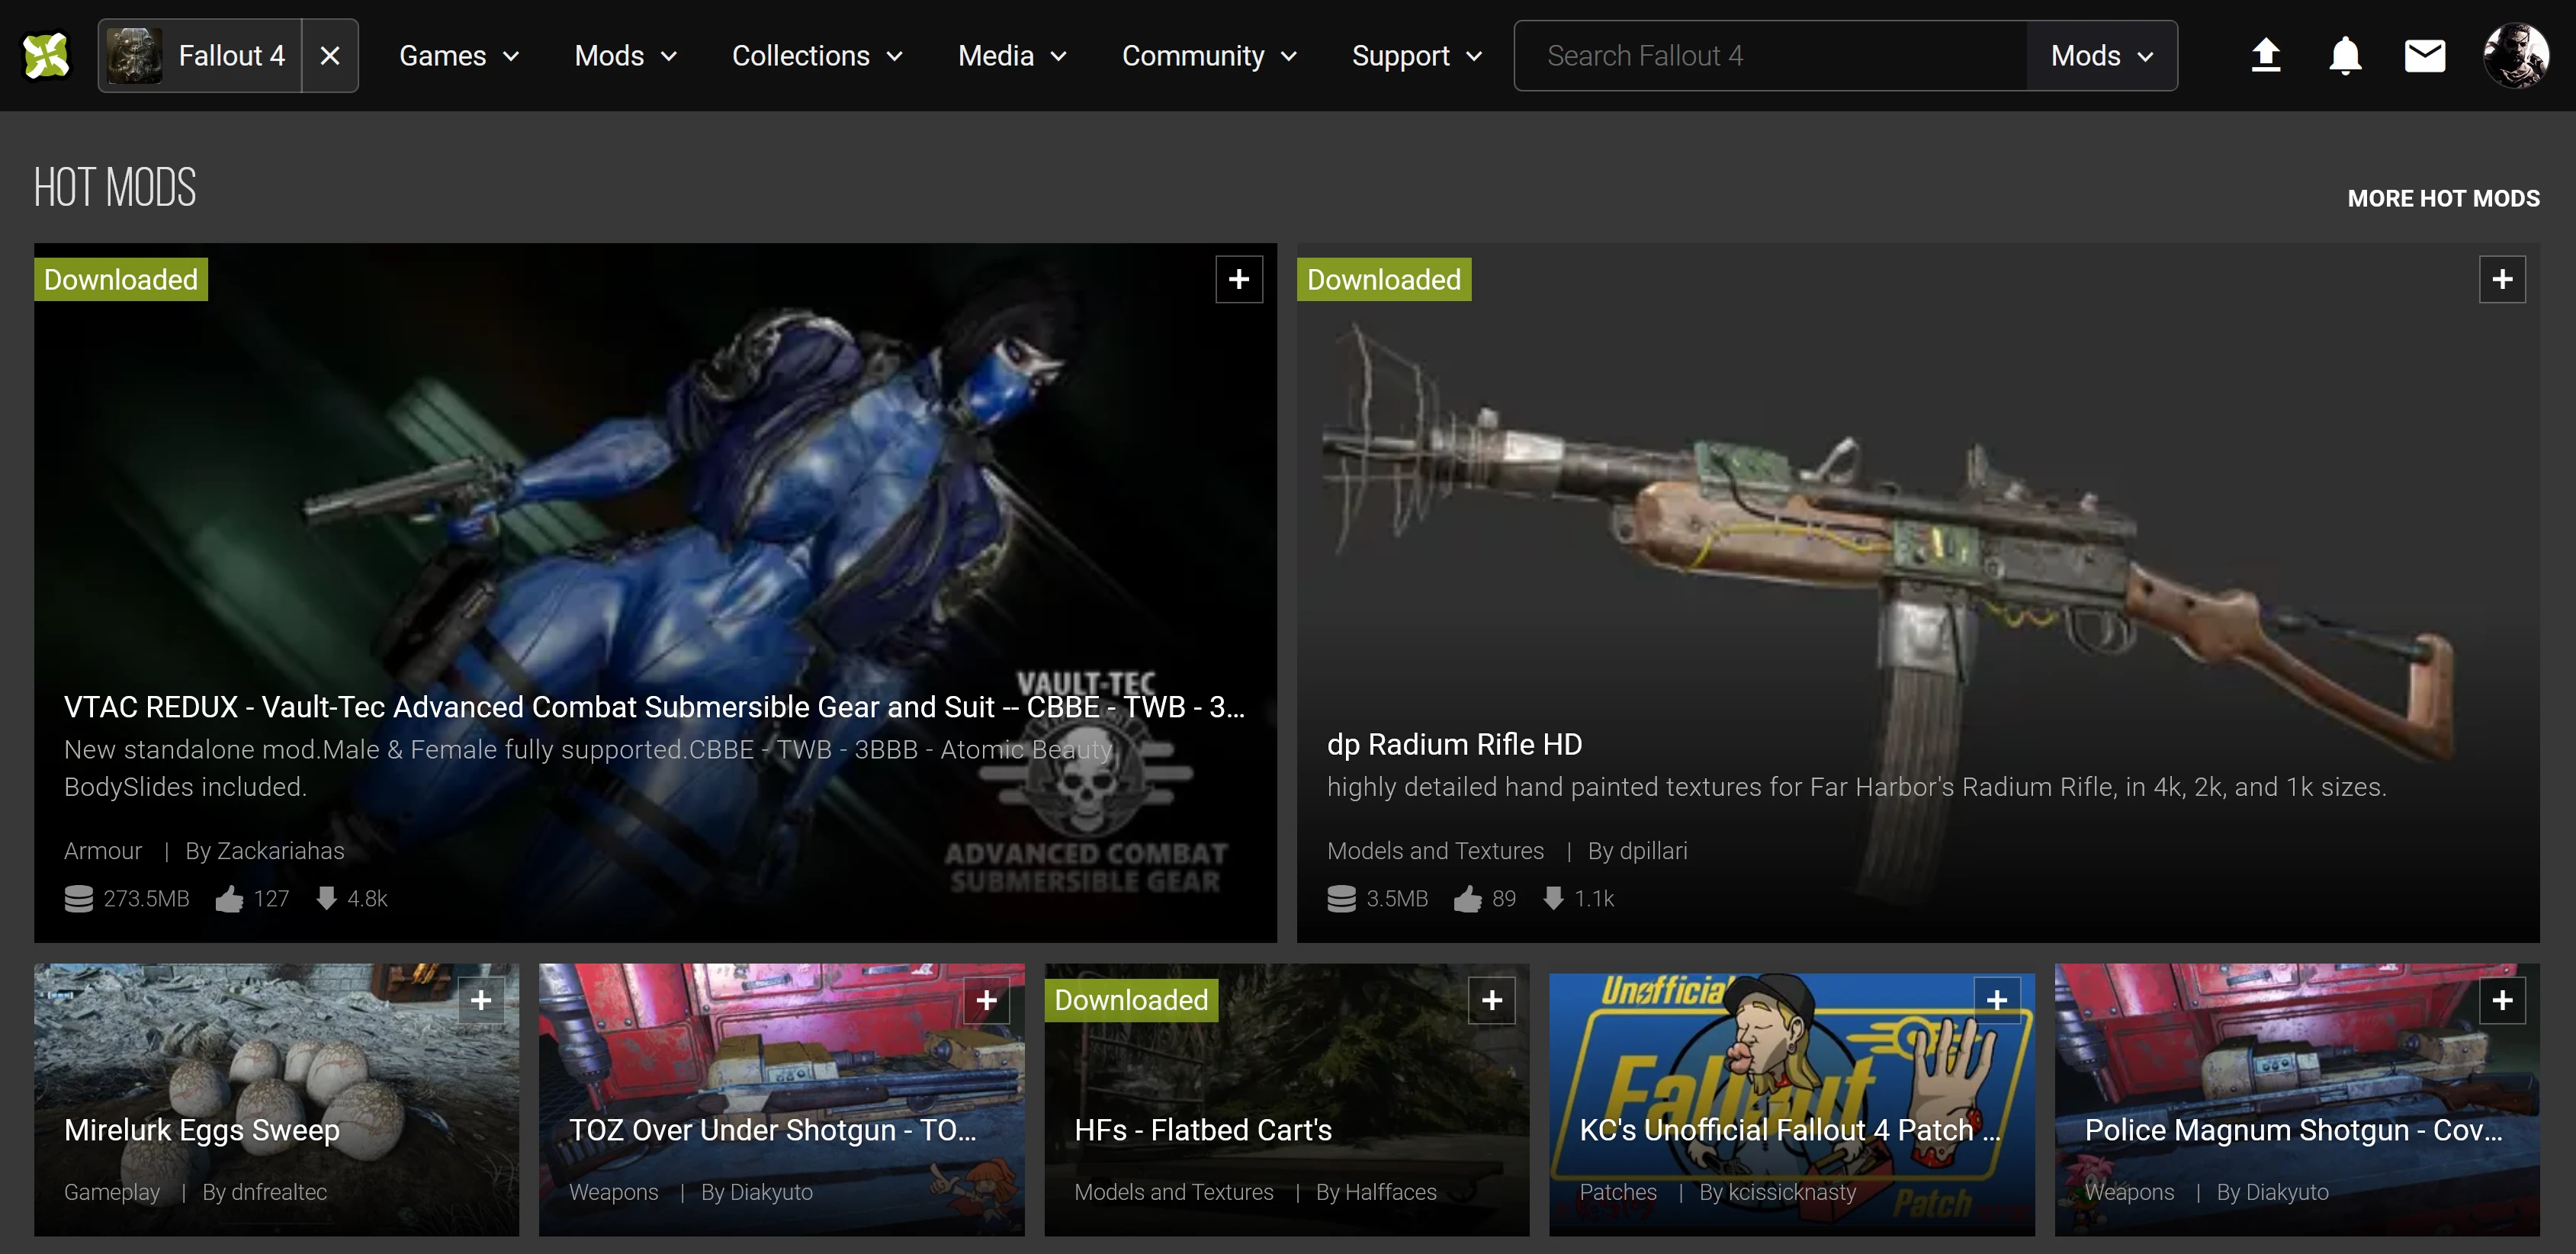Open the Mods navigation menu
Screen dimensions: 2576x1254
626,56
